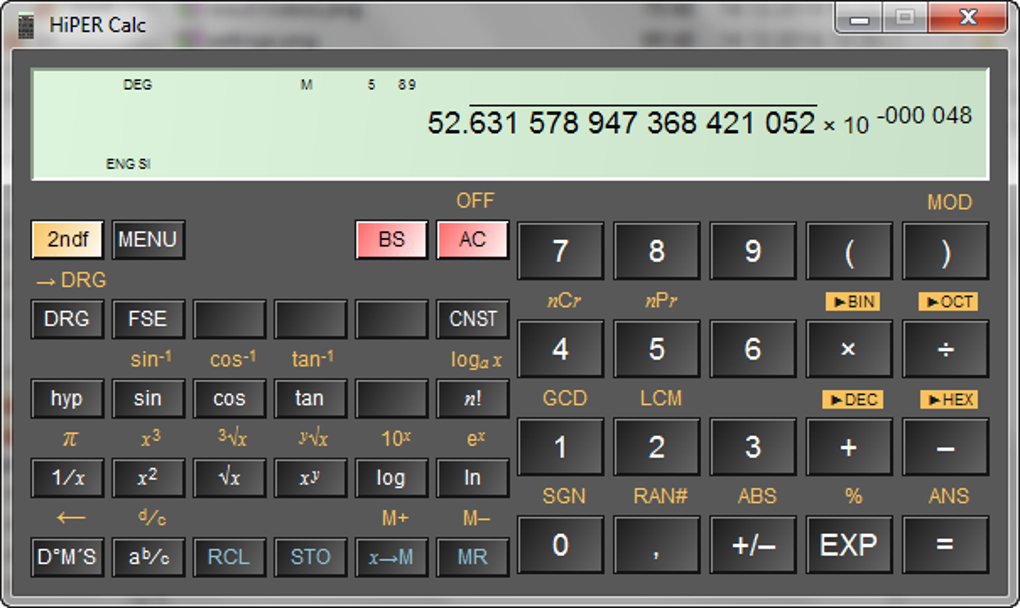This screenshot has width=1020, height=608.
Task: Click the log key
Action: coord(392,478)
